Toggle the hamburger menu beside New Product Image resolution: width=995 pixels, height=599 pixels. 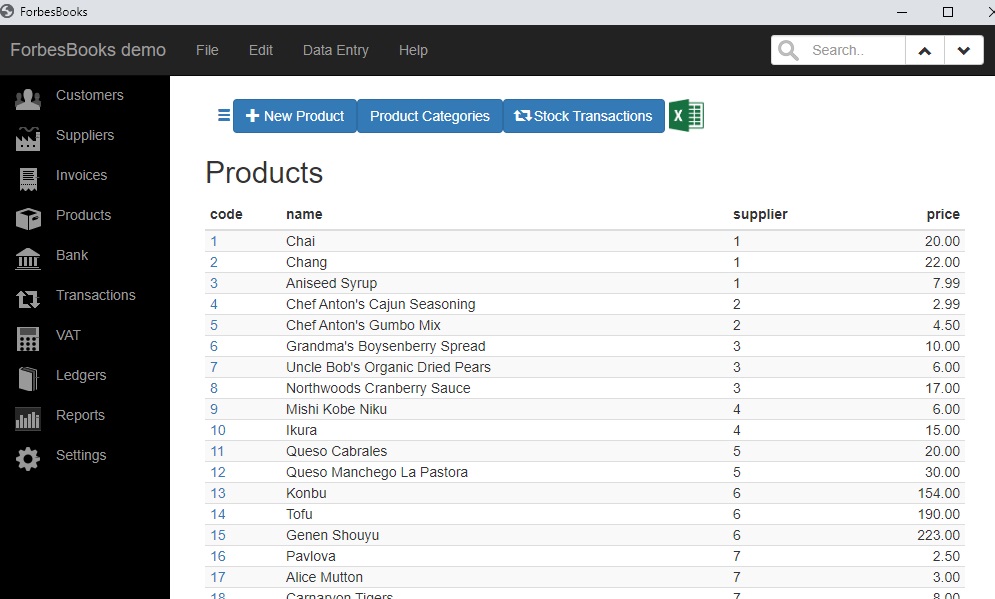coord(224,115)
